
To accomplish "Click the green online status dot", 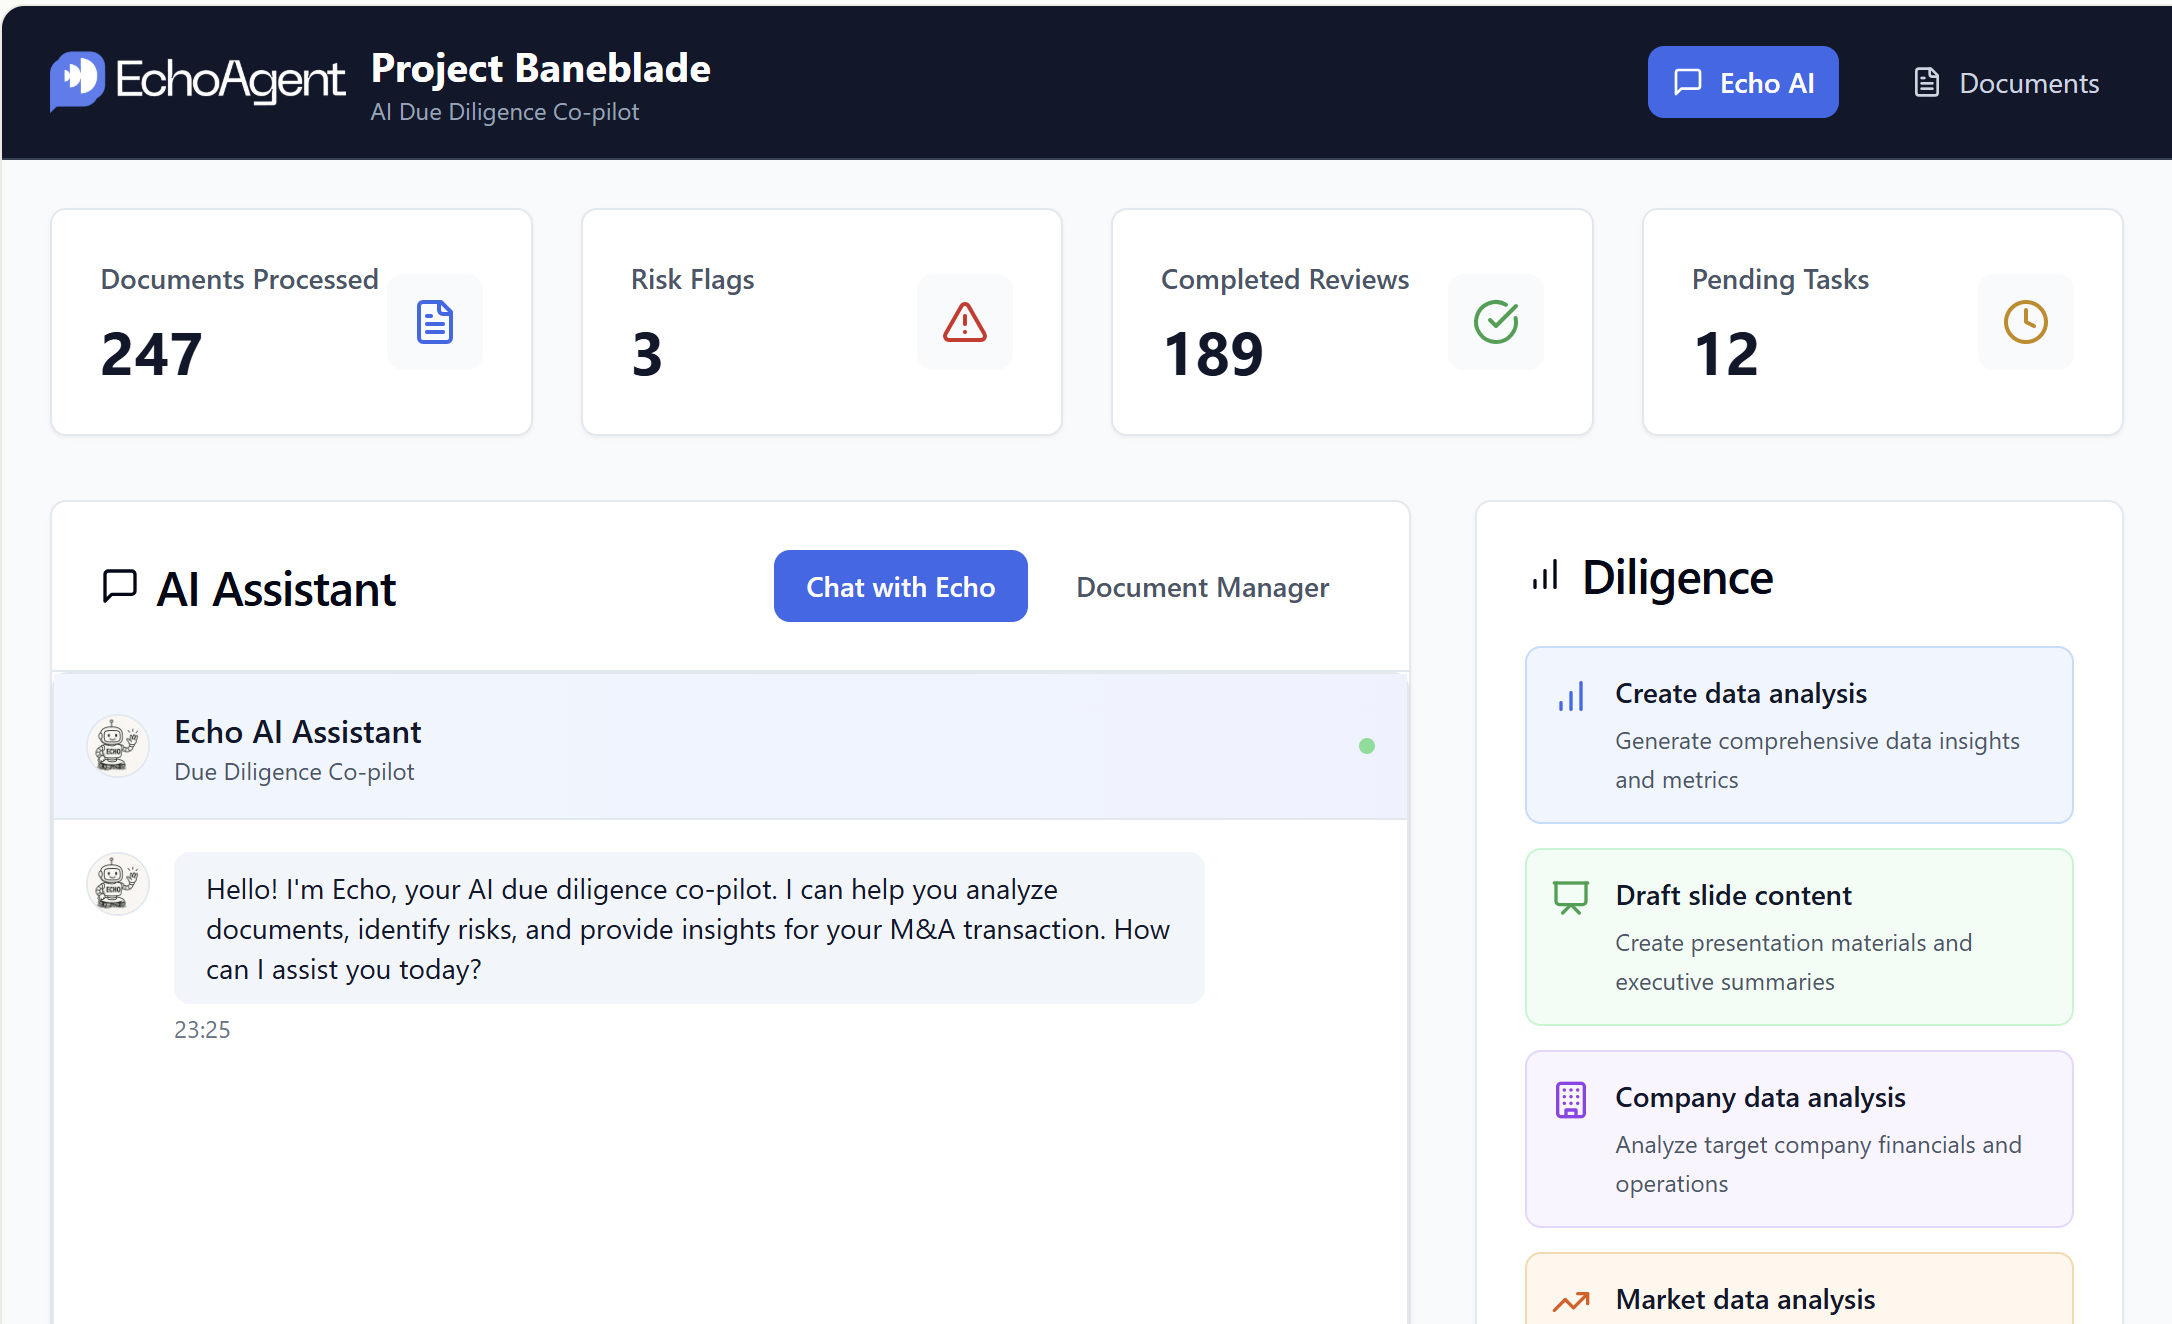I will (x=1367, y=746).
